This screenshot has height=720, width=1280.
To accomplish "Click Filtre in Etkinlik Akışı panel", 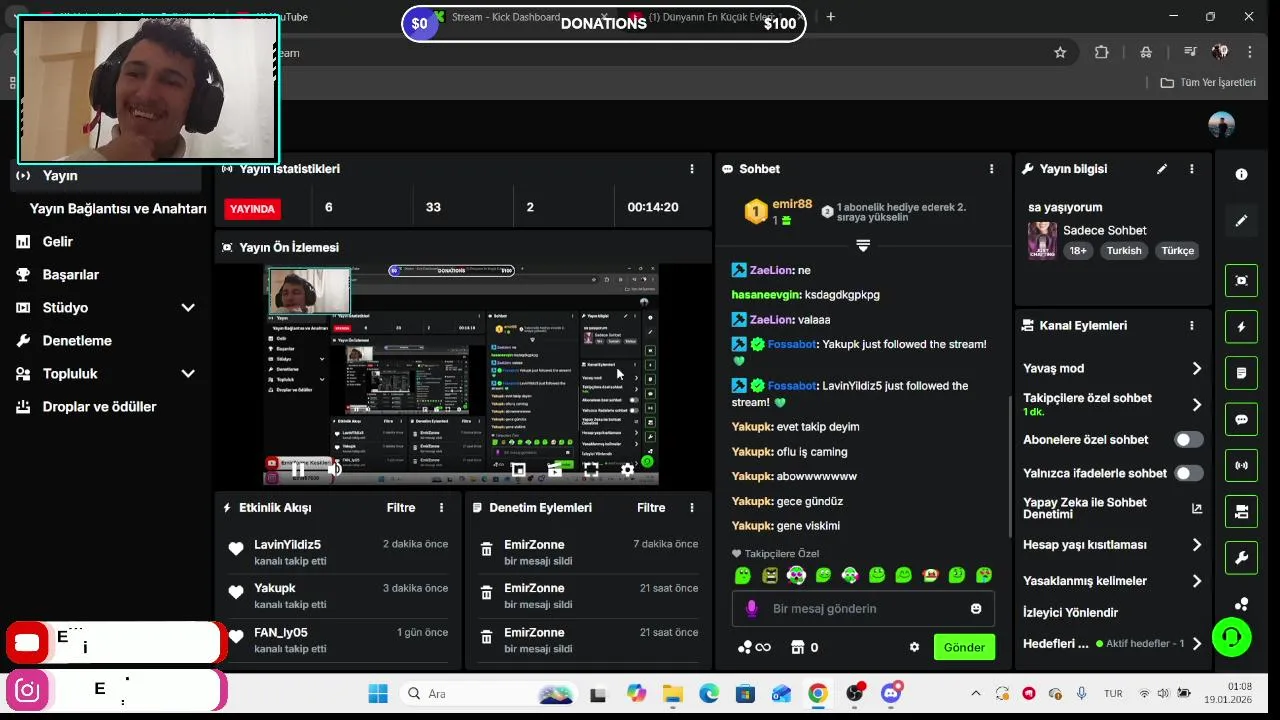I will pyautogui.click(x=401, y=507).
